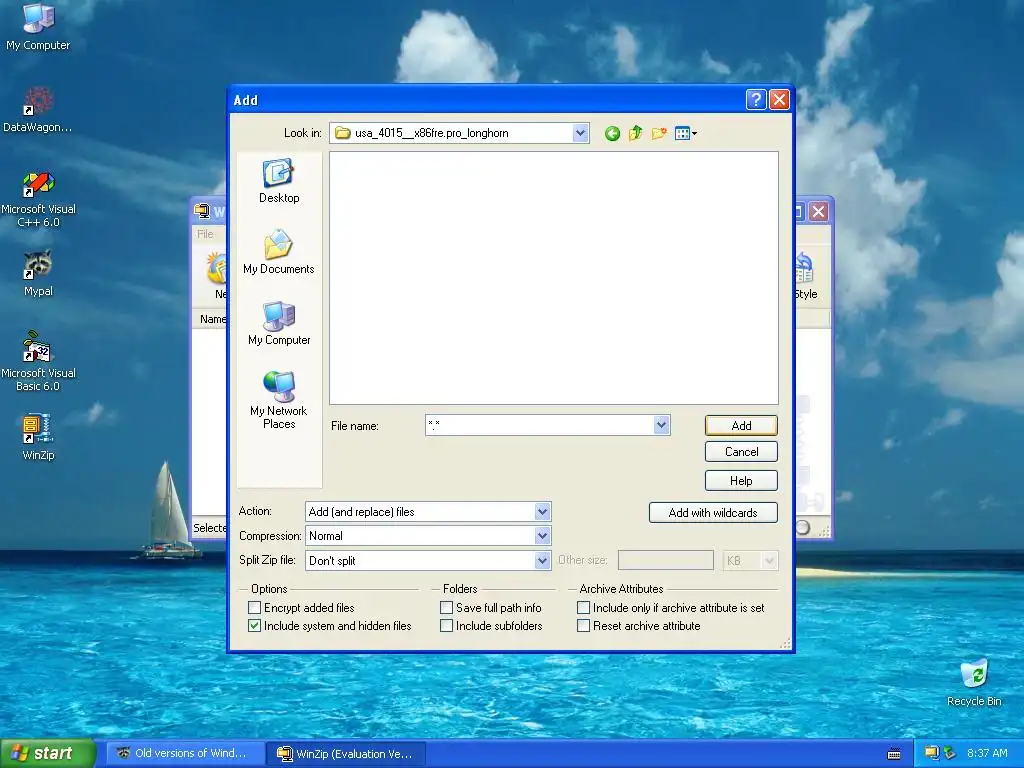Image resolution: width=1024 pixels, height=768 pixels.
Task: Go back to last folder visited
Action: click(612, 134)
